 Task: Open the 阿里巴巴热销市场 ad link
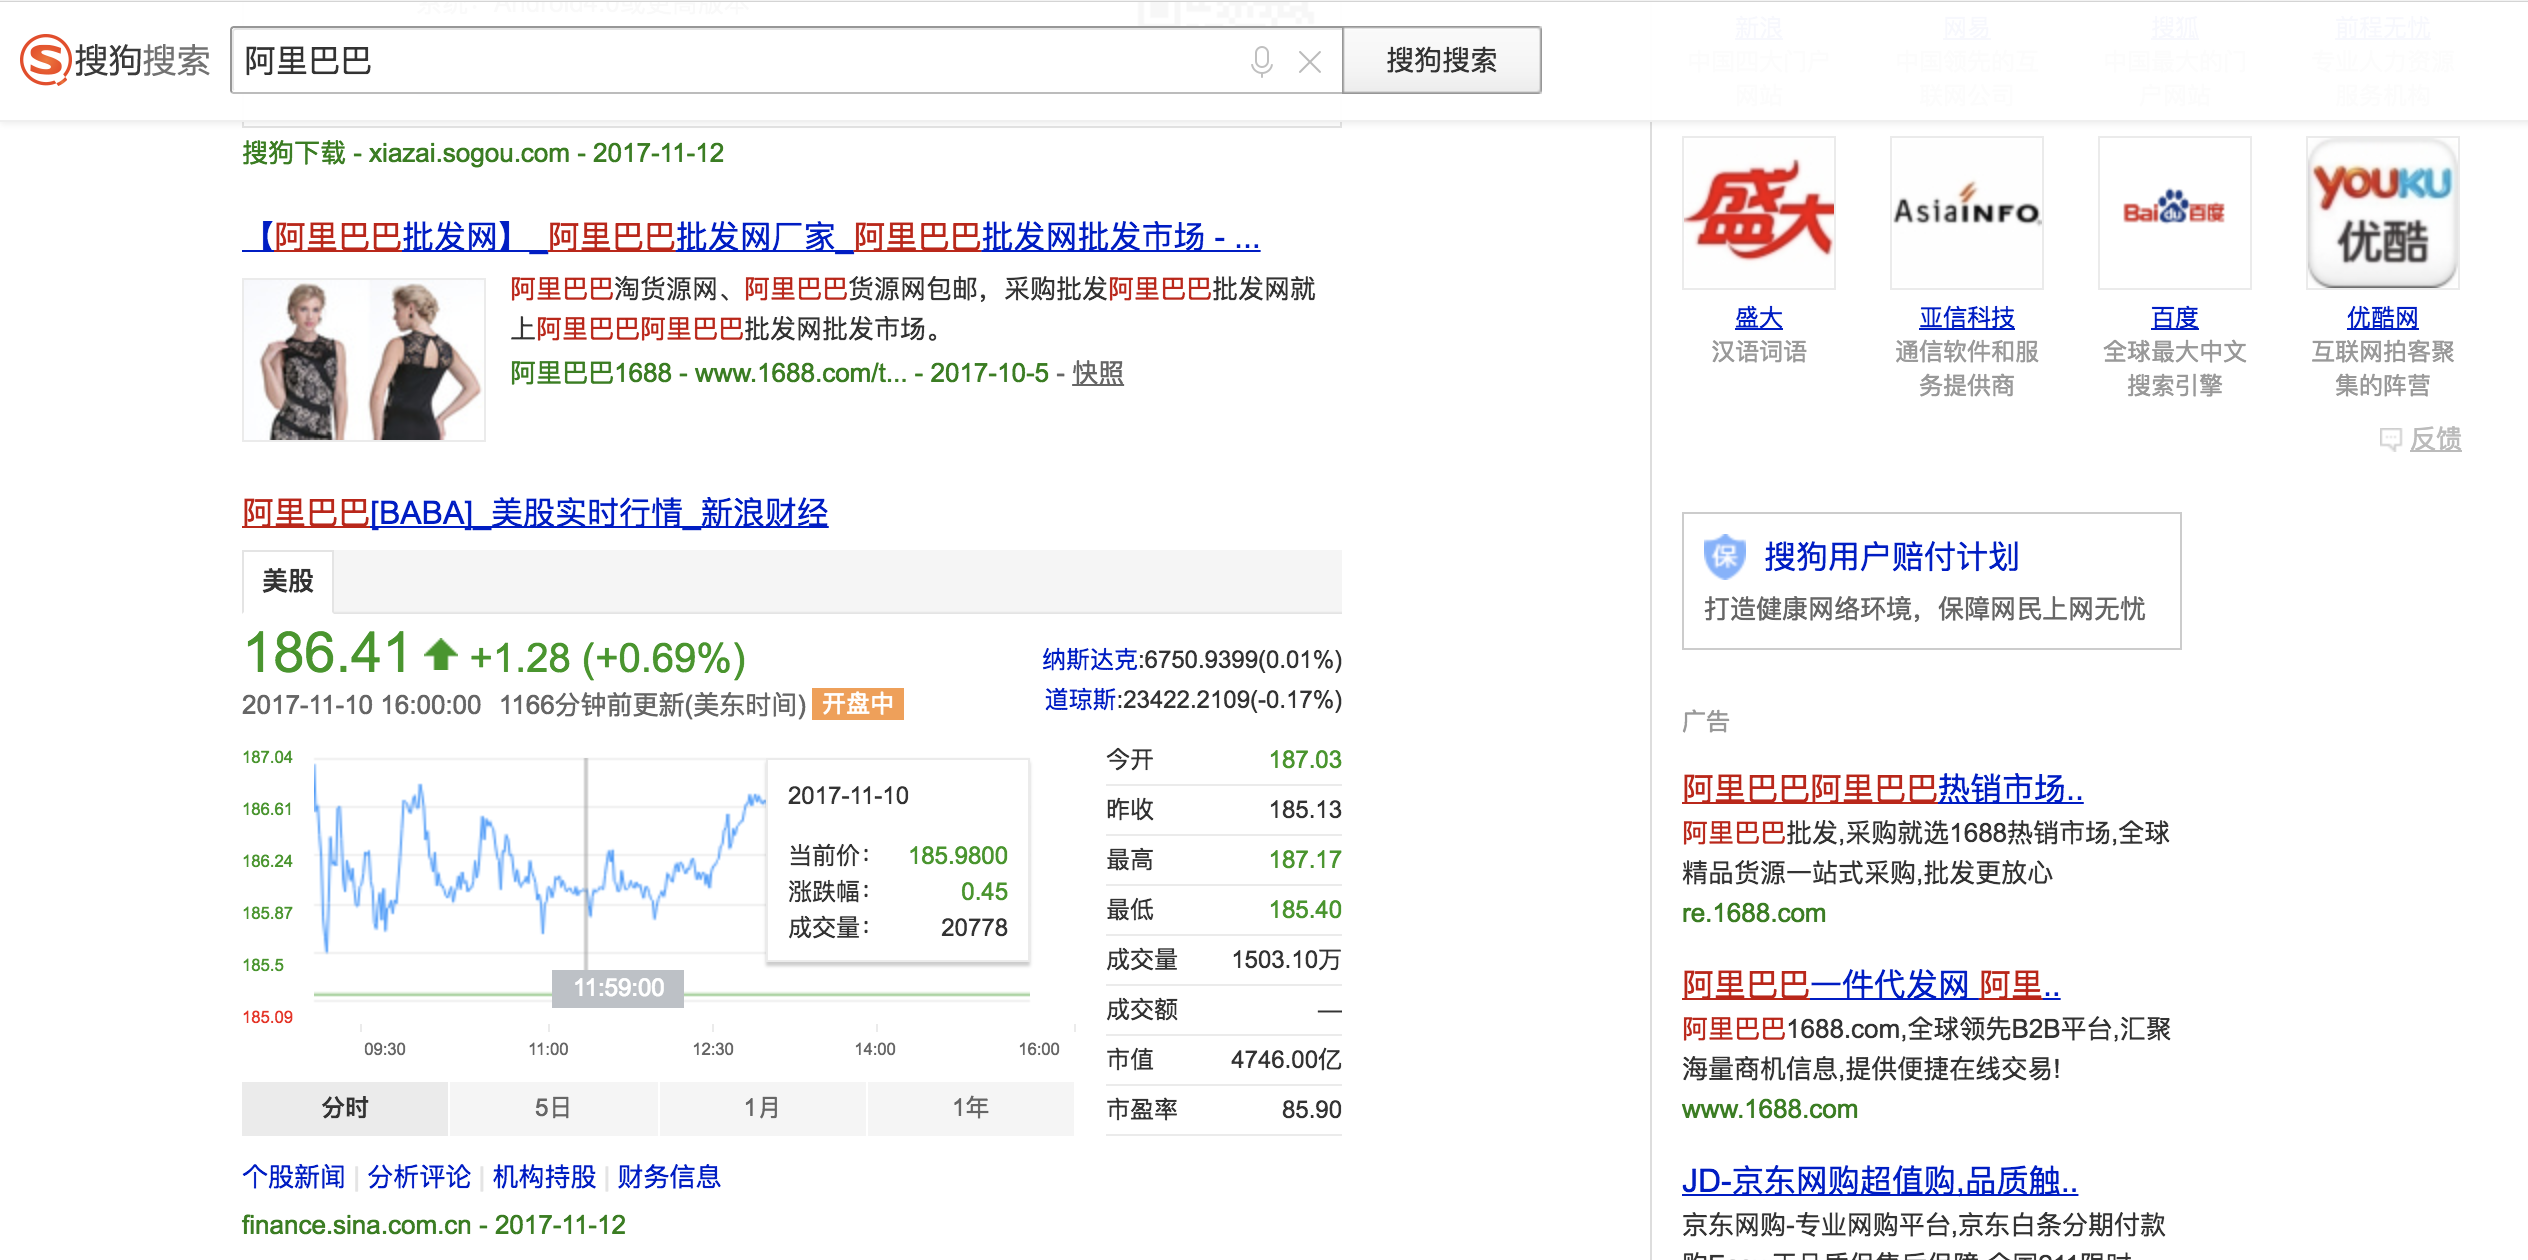pyautogui.click(x=1883, y=789)
